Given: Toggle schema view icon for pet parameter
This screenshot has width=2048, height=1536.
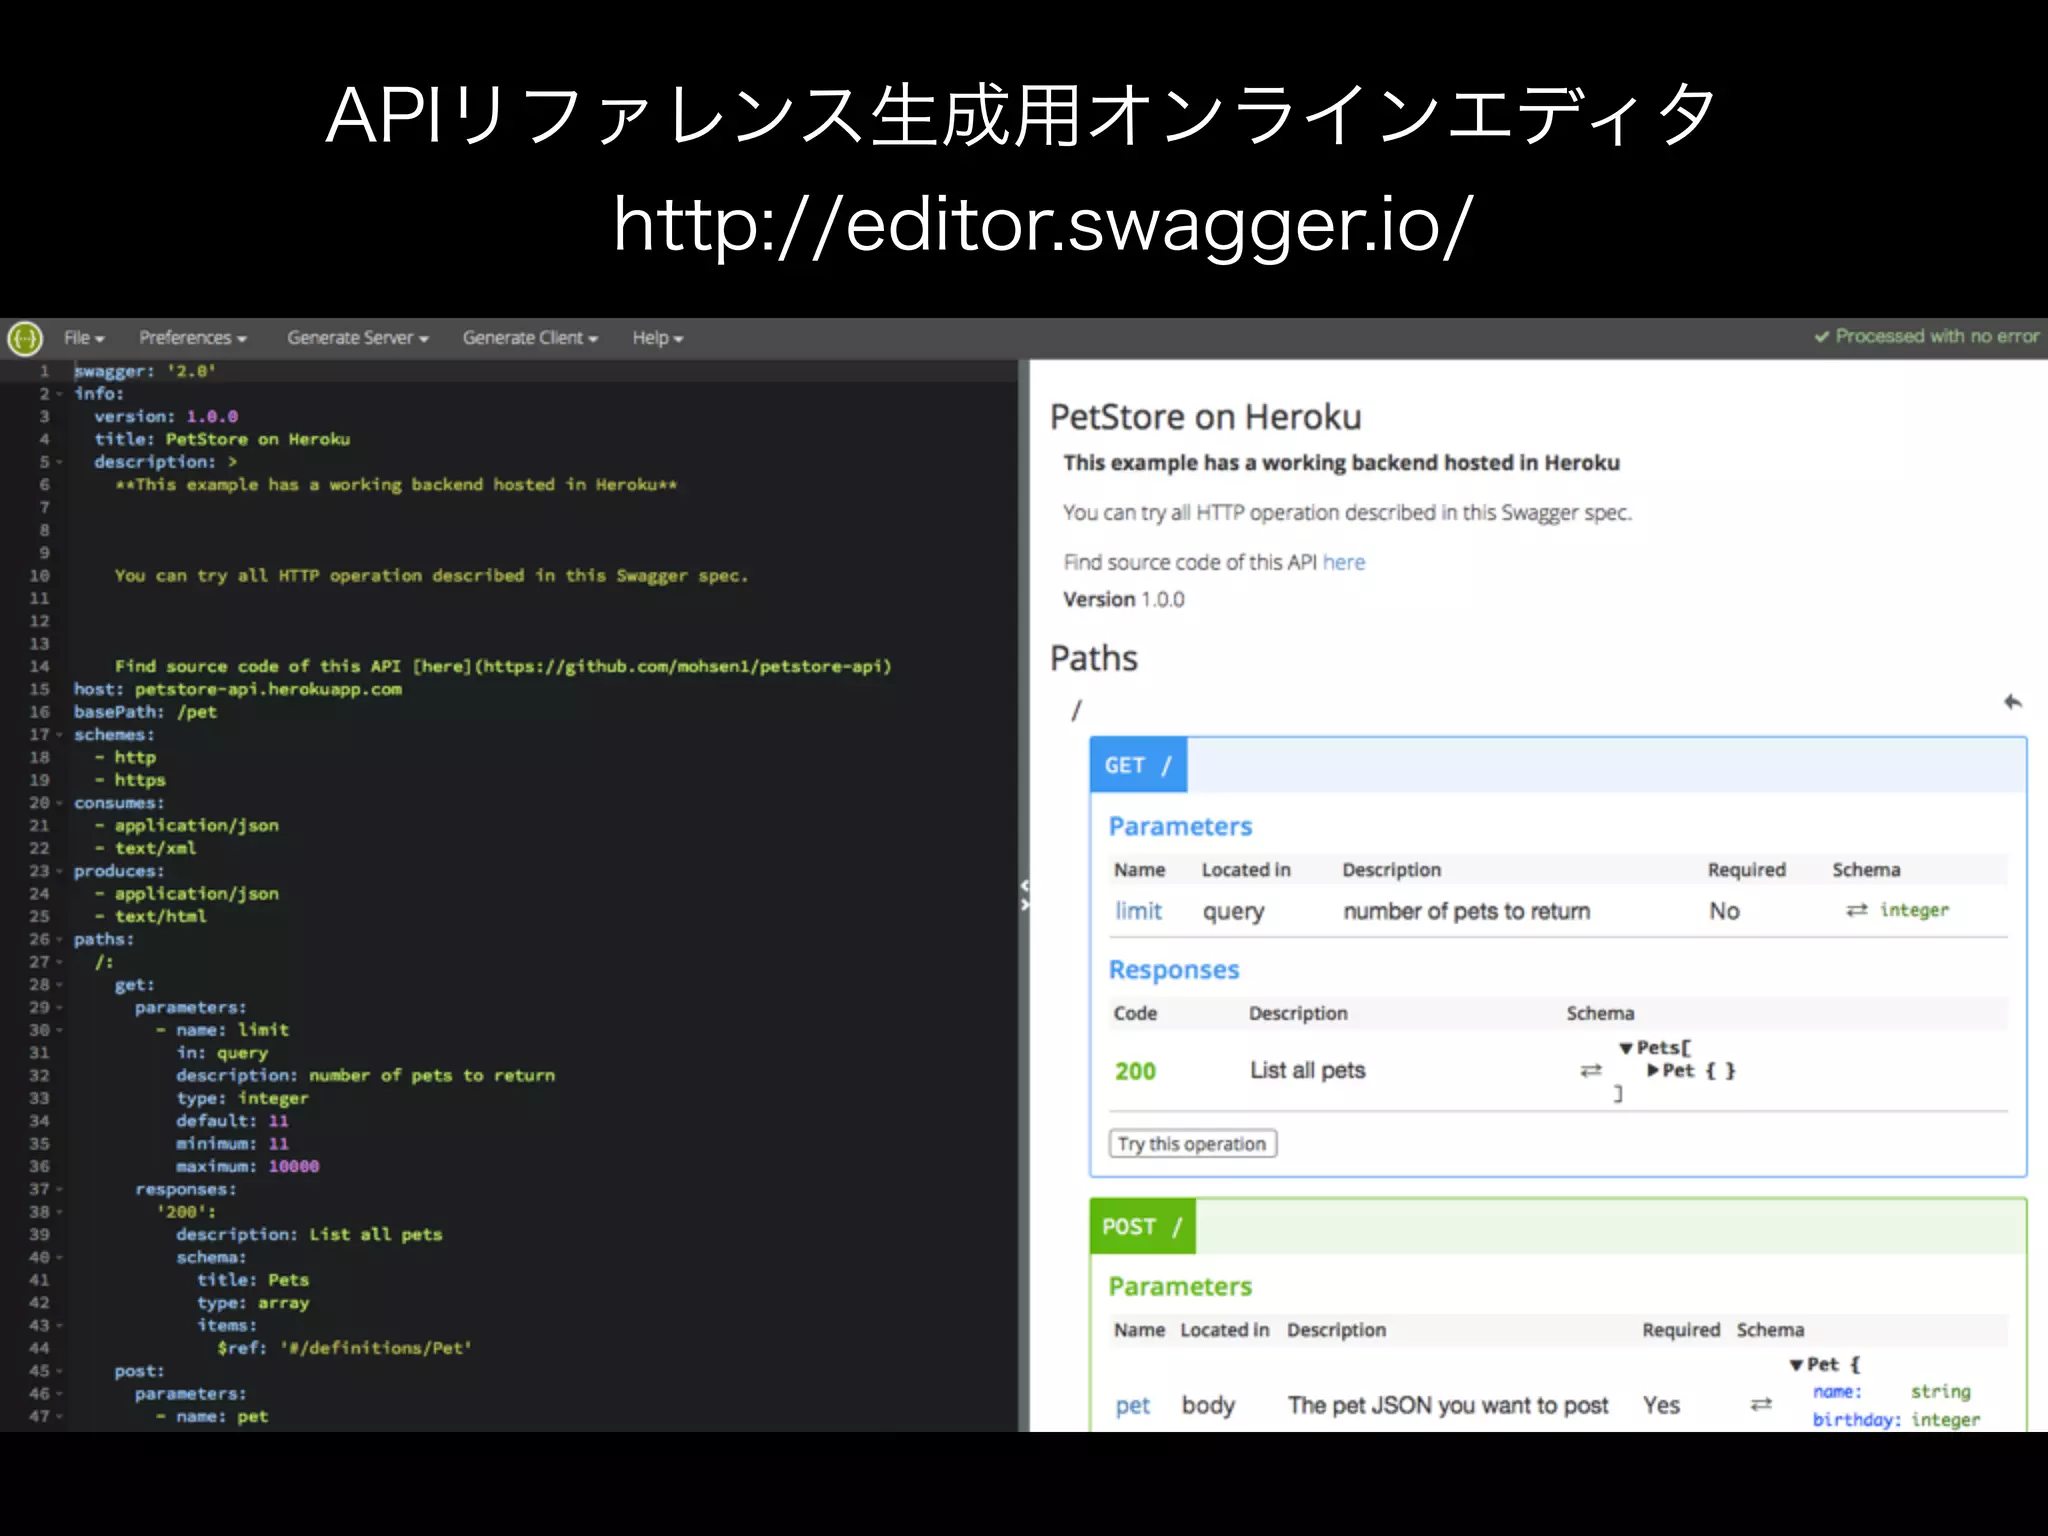Looking at the screenshot, I should [x=1761, y=1405].
